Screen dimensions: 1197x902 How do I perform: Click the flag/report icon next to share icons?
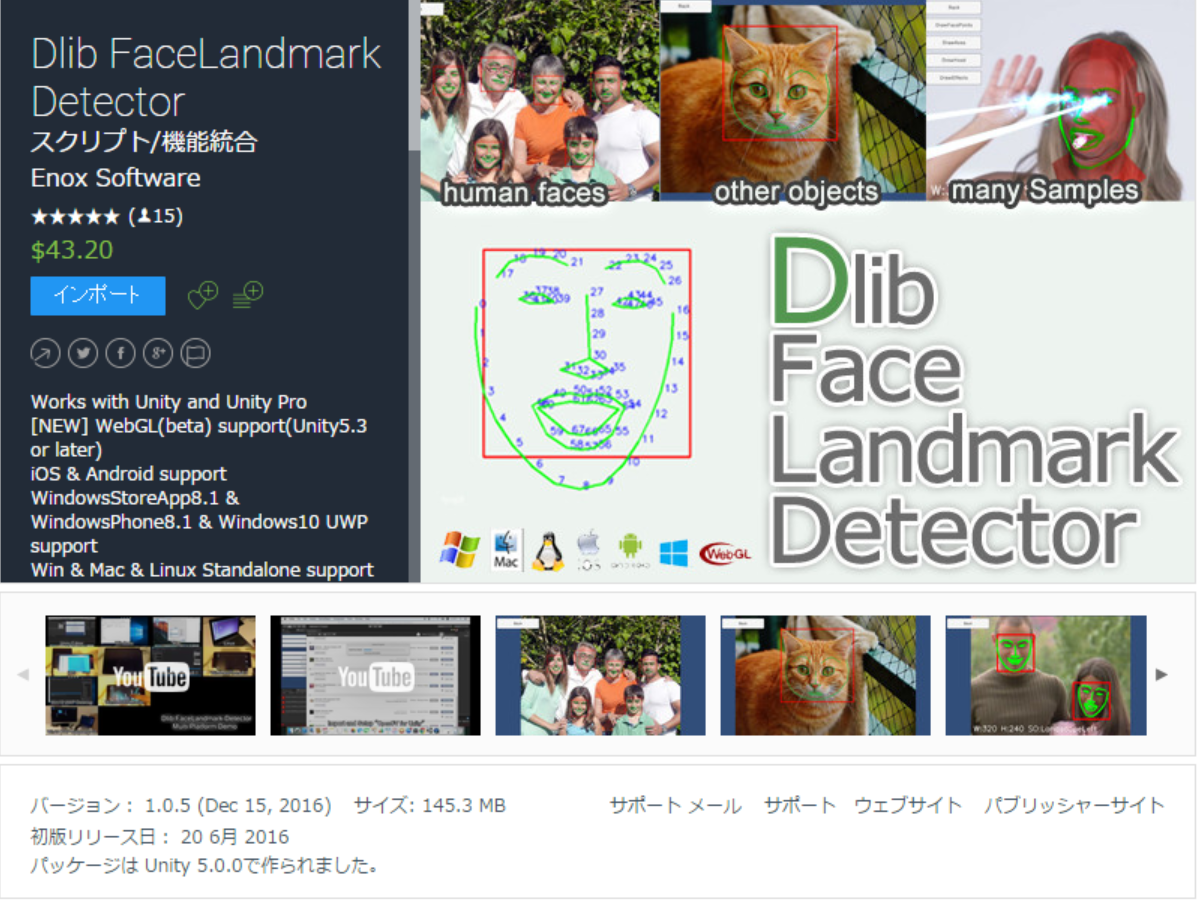tap(196, 353)
